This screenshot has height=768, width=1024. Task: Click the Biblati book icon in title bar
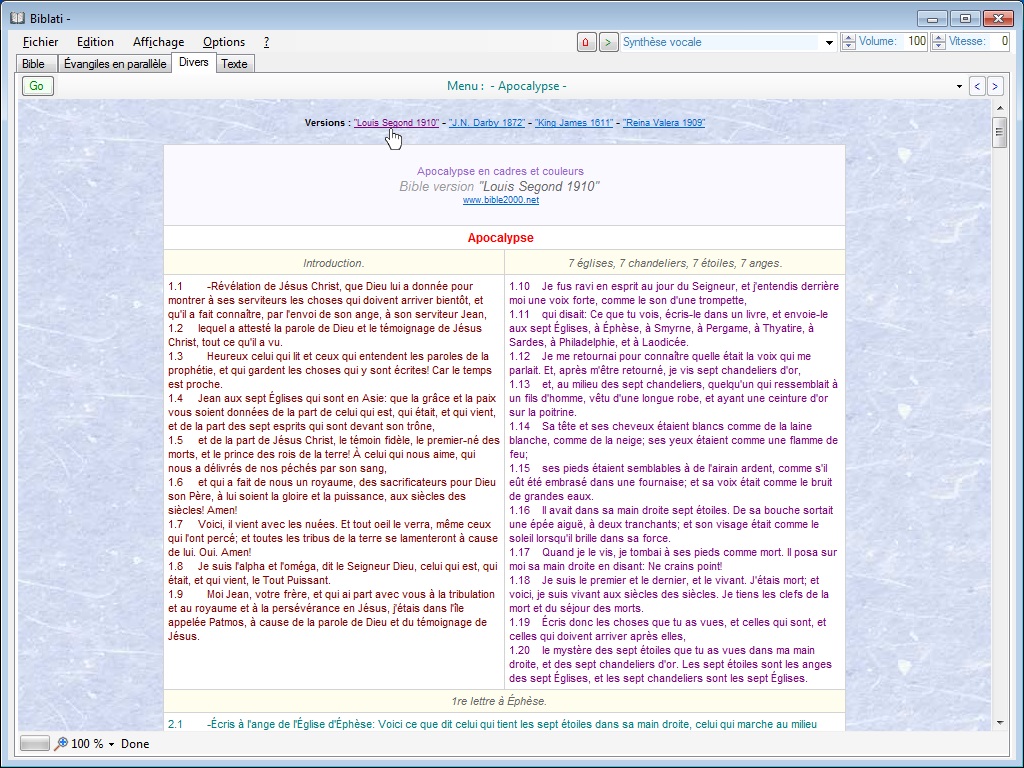pyautogui.click(x=17, y=18)
